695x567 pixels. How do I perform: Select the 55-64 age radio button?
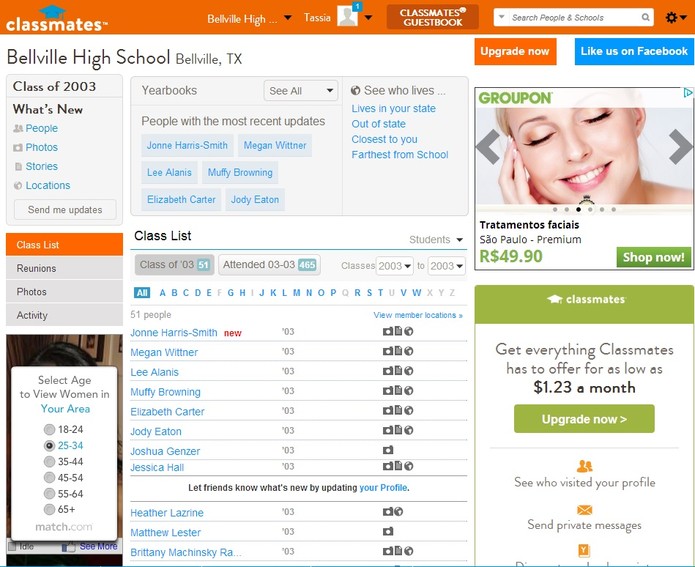click(x=49, y=493)
